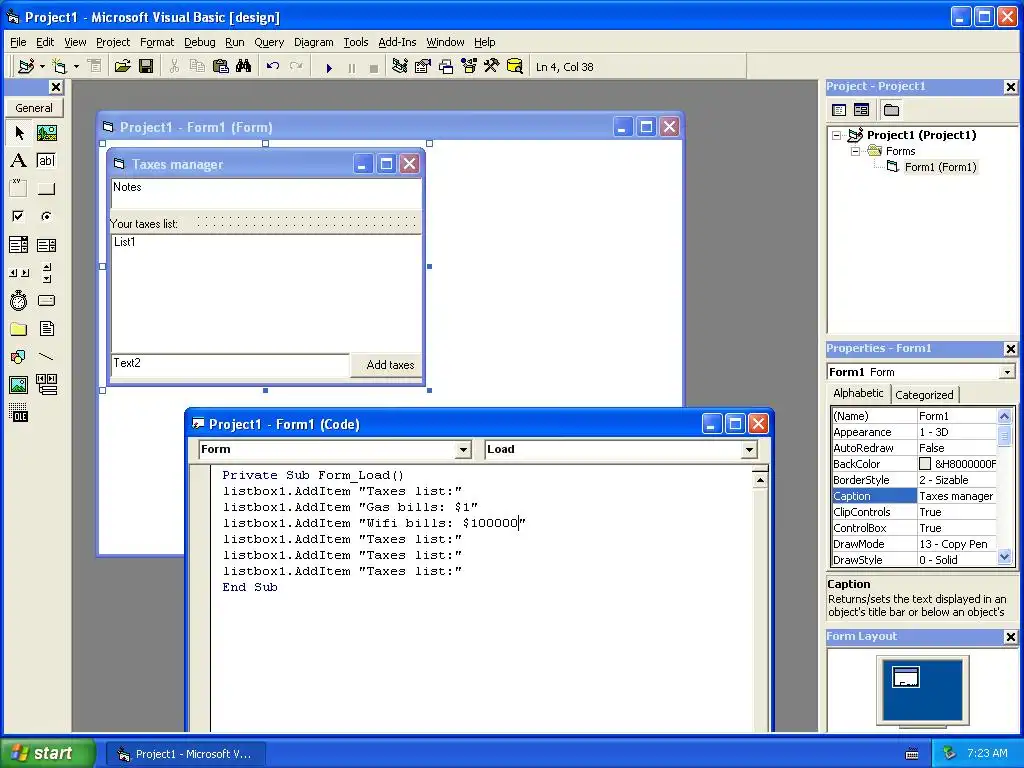
Task: Open the Project Explorer toolbar icon
Action: [400, 67]
